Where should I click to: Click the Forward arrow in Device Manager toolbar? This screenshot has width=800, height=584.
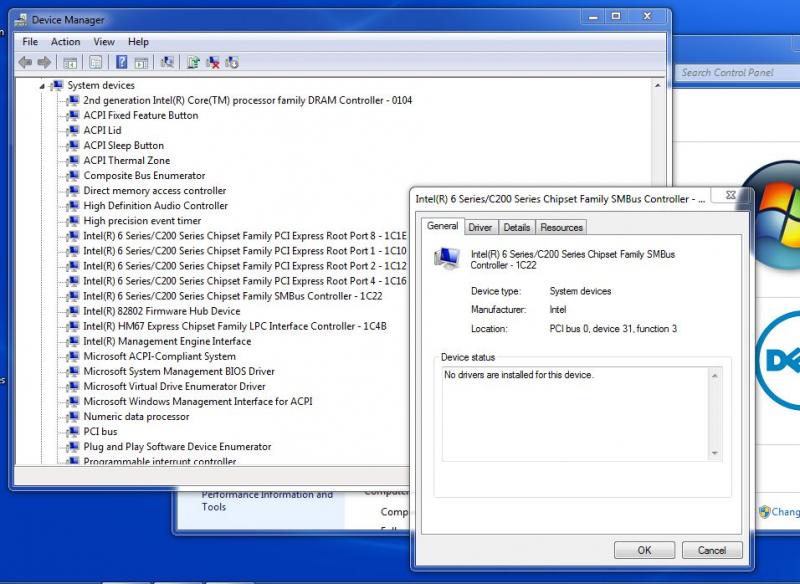(x=44, y=62)
